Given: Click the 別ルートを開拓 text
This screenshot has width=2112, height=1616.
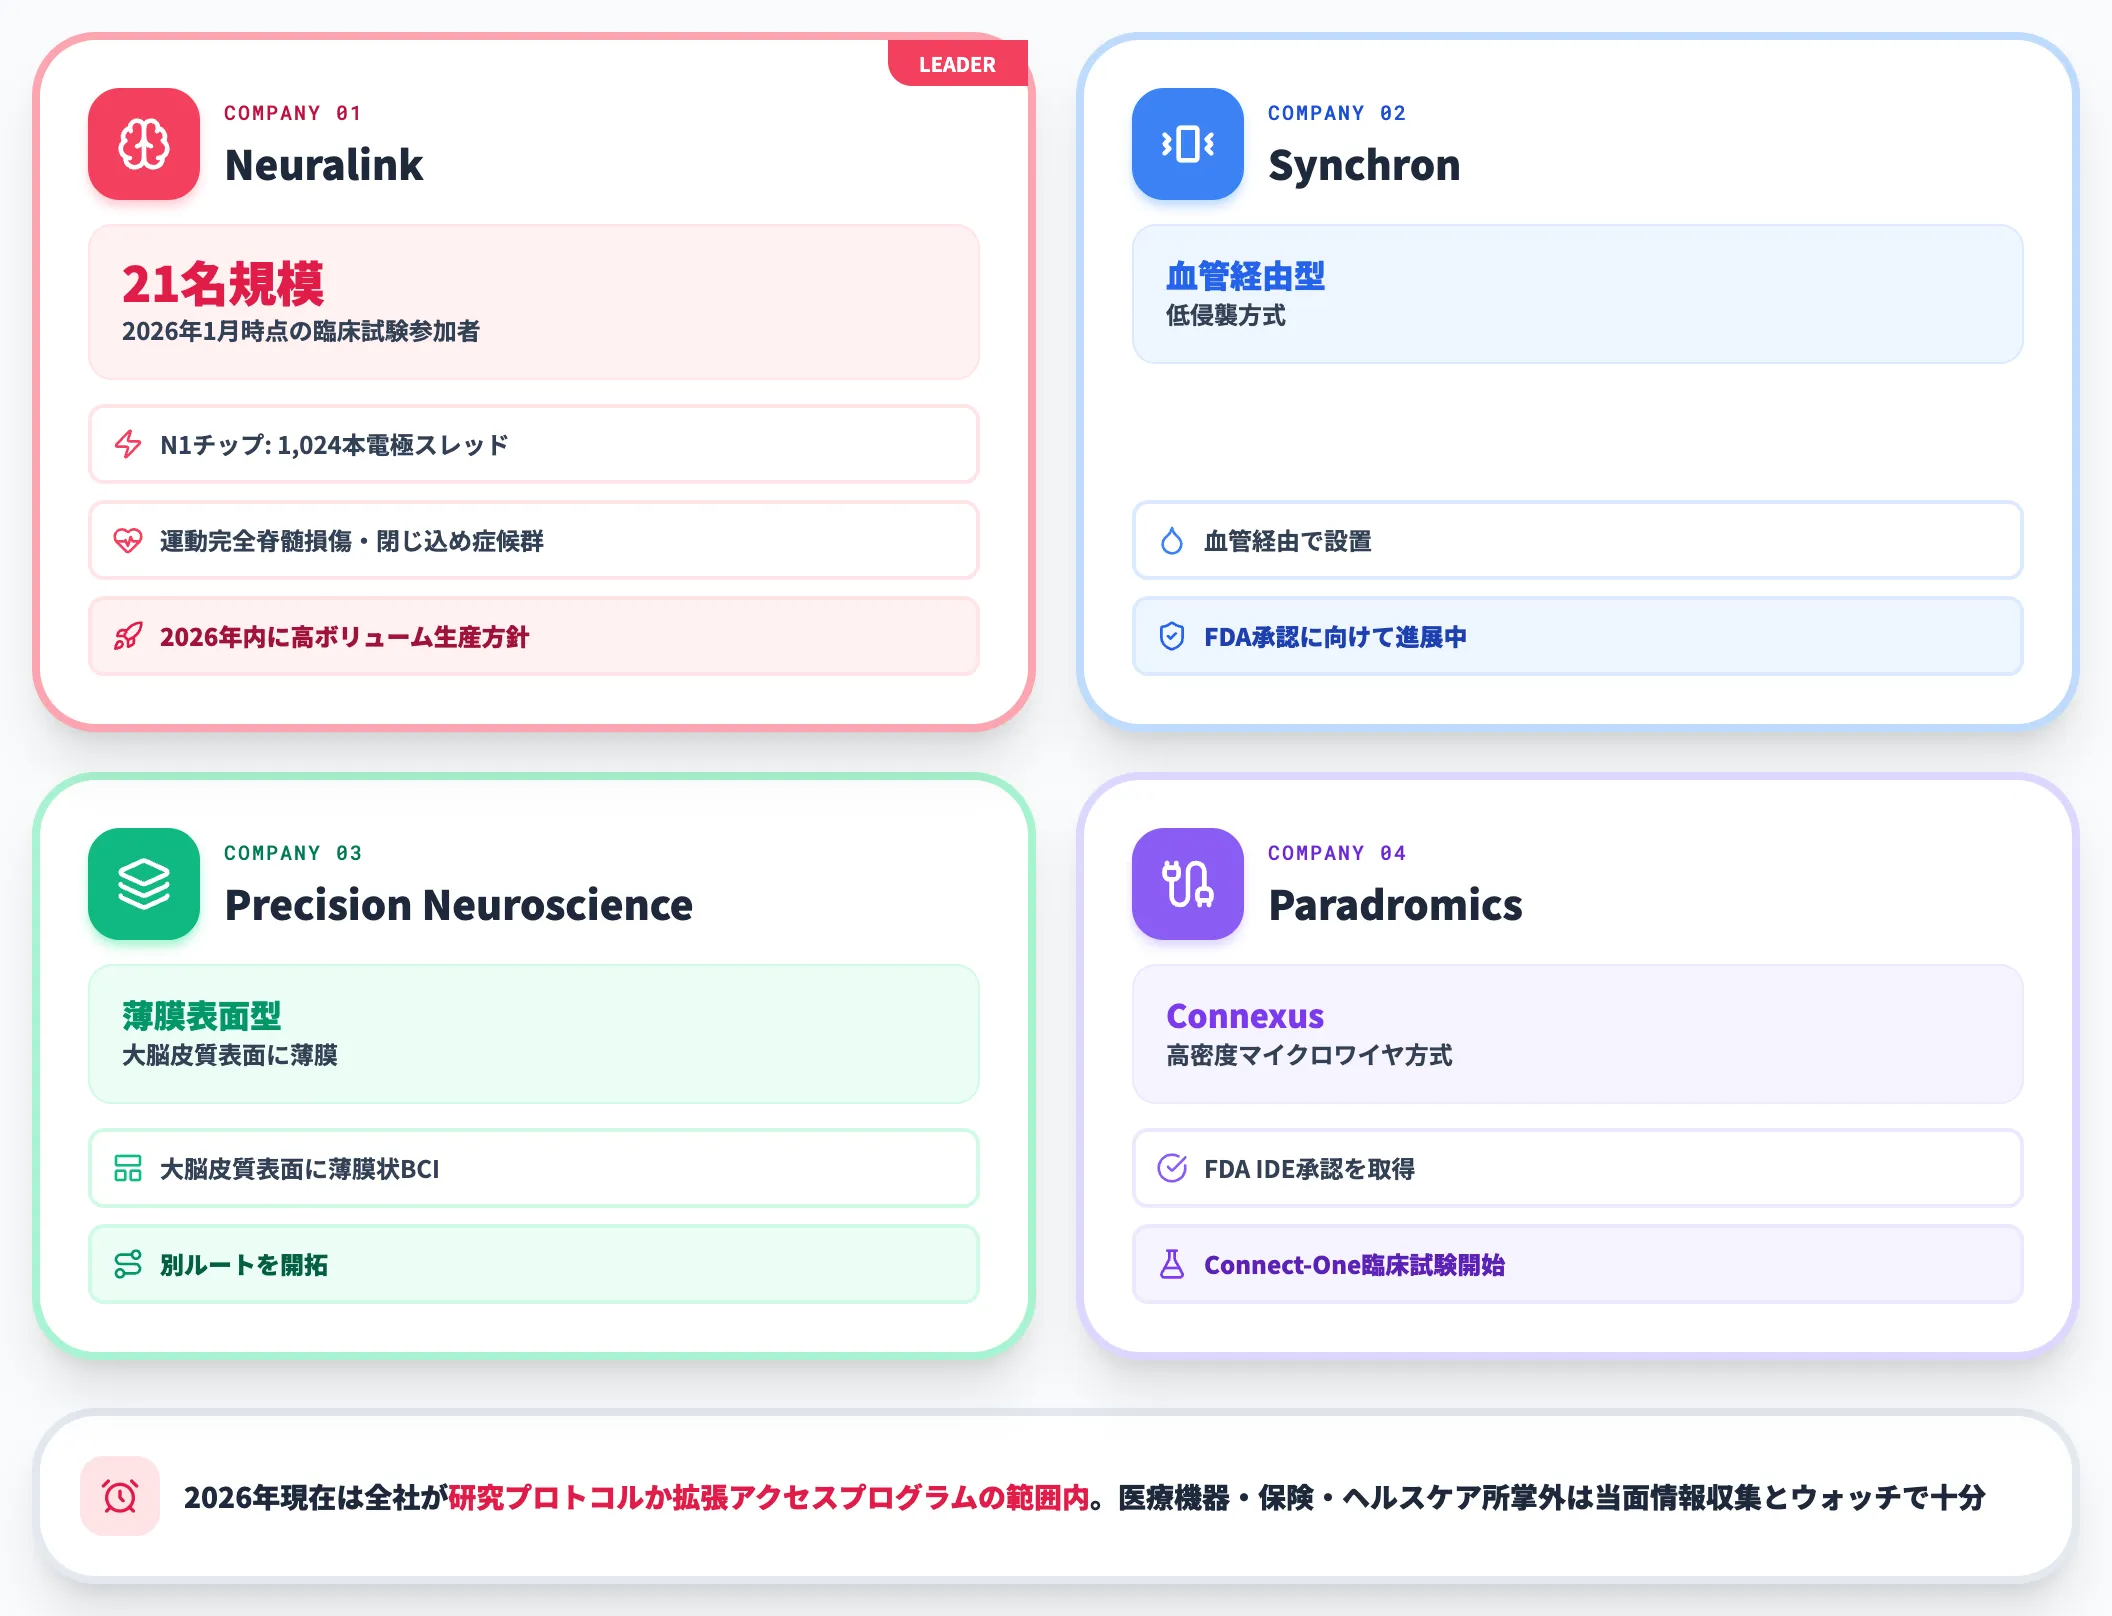Looking at the screenshot, I should [244, 1265].
